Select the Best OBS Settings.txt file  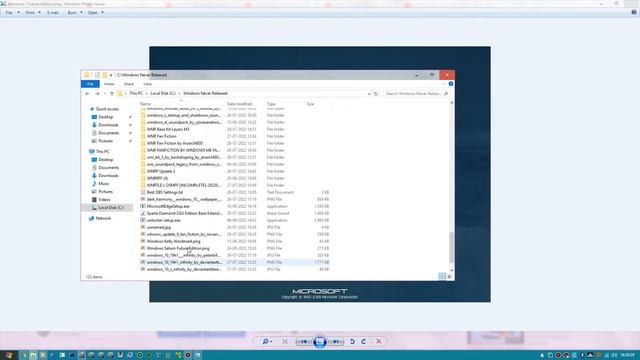coord(165,192)
